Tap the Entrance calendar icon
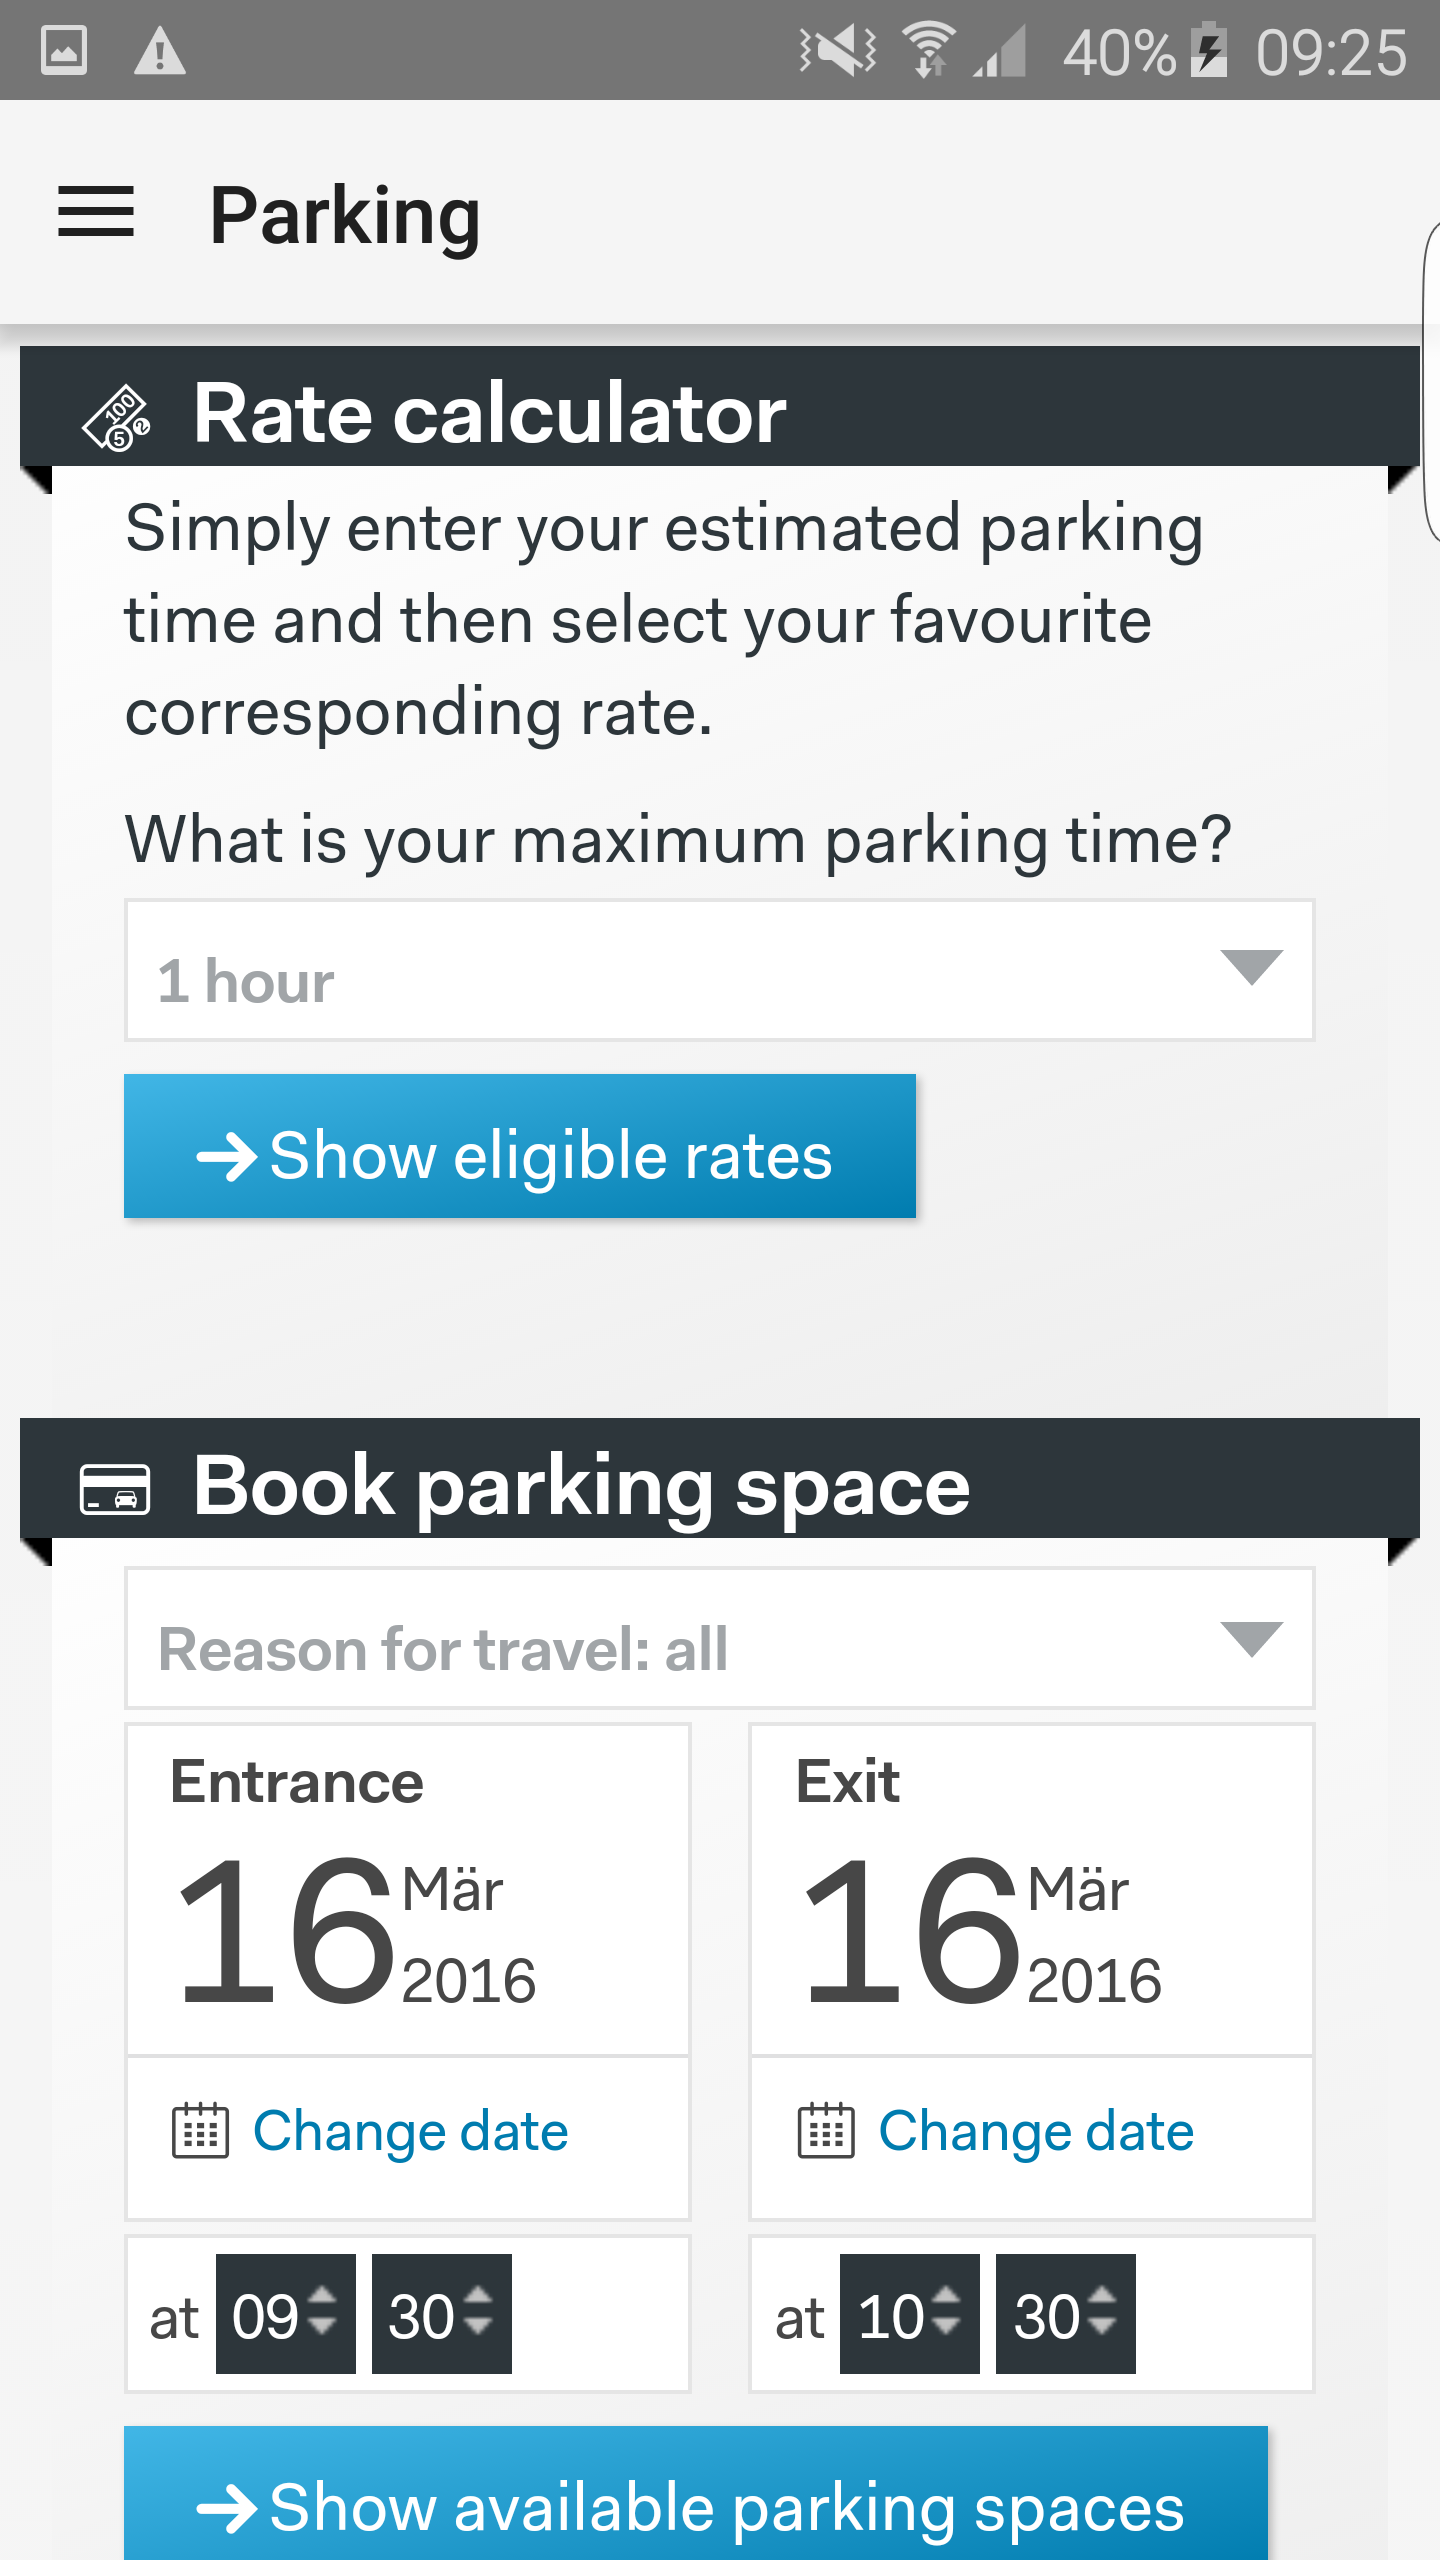This screenshot has width=1440, height=2560. [x=200, y=2130]
